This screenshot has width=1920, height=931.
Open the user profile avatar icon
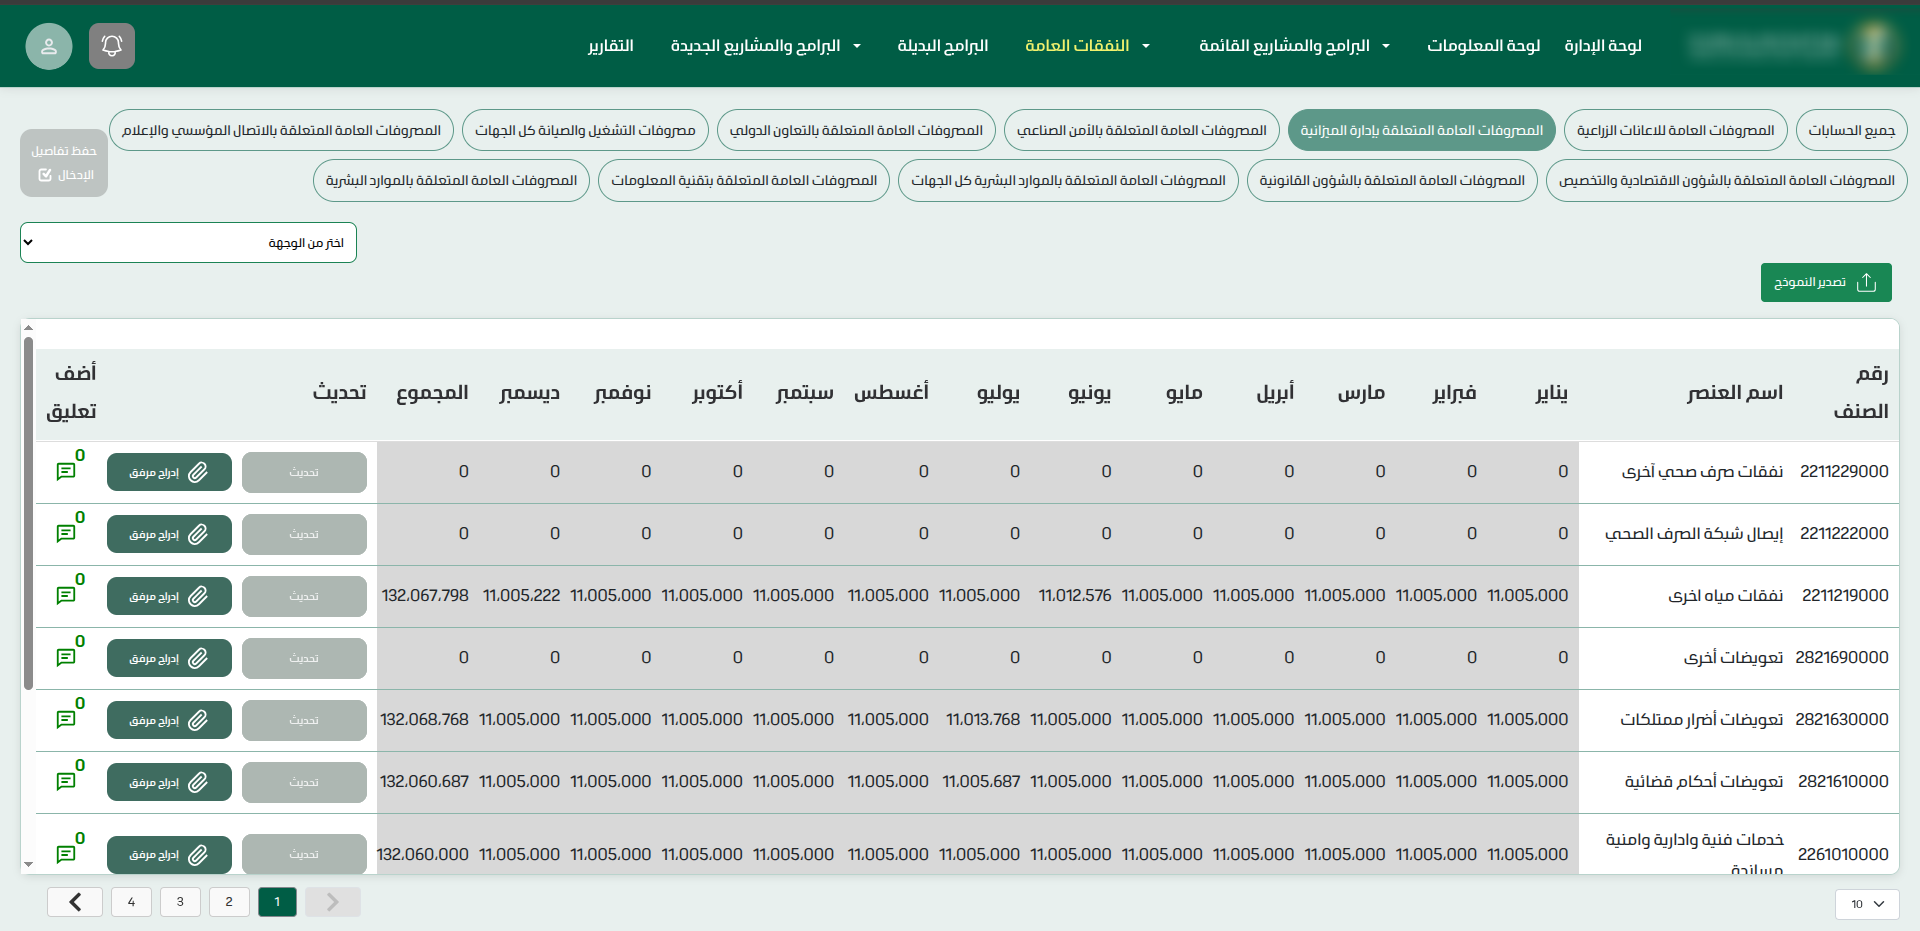[x=49, y=46]
